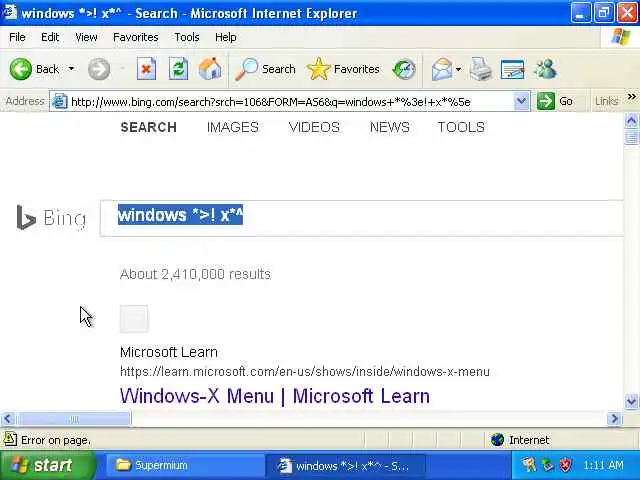Open the Favorites star button
The image size is (640, 480).
click(x=343, y=69)
